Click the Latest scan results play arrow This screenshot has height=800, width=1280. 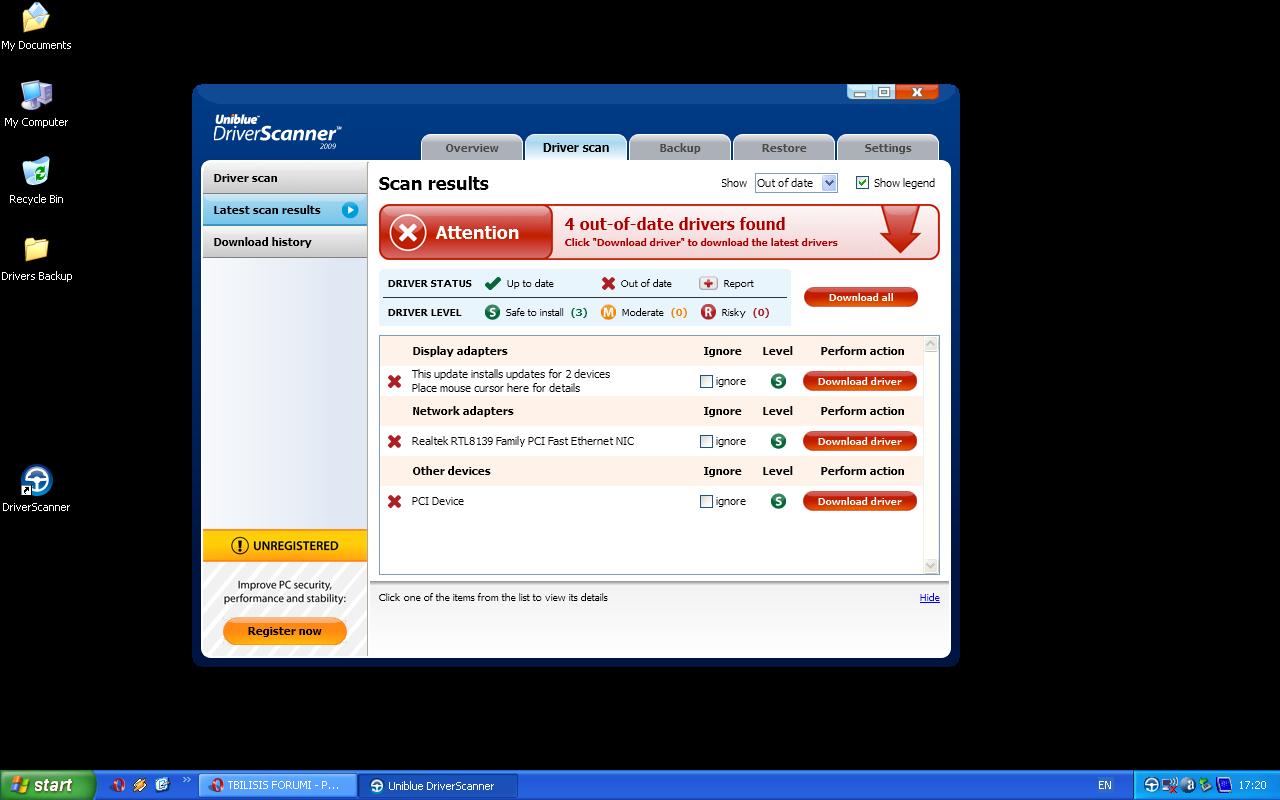tap(350, 210)
